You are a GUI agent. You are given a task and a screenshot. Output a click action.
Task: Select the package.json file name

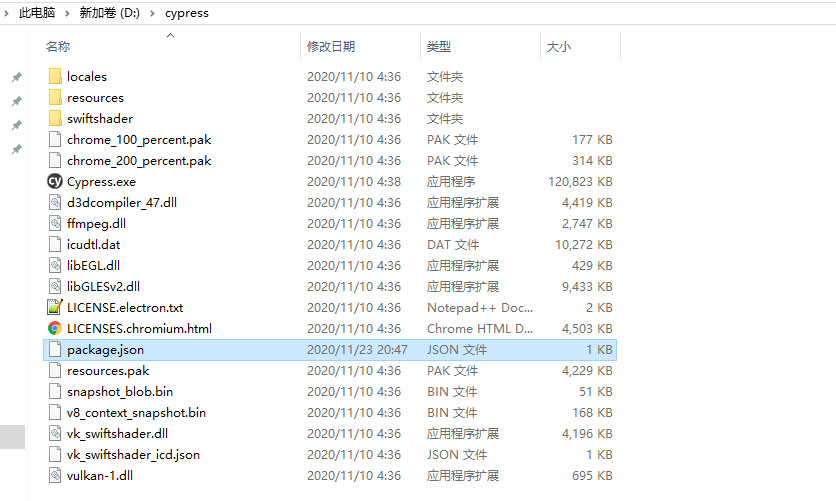click(106, 350)
